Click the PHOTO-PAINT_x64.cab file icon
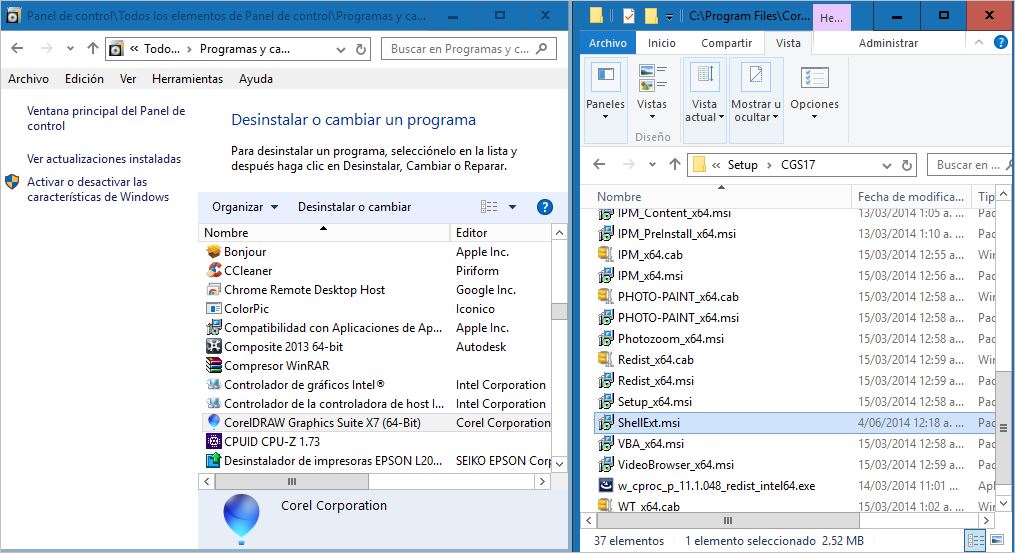The image size is (1015, 553). [x=605, y=297]
